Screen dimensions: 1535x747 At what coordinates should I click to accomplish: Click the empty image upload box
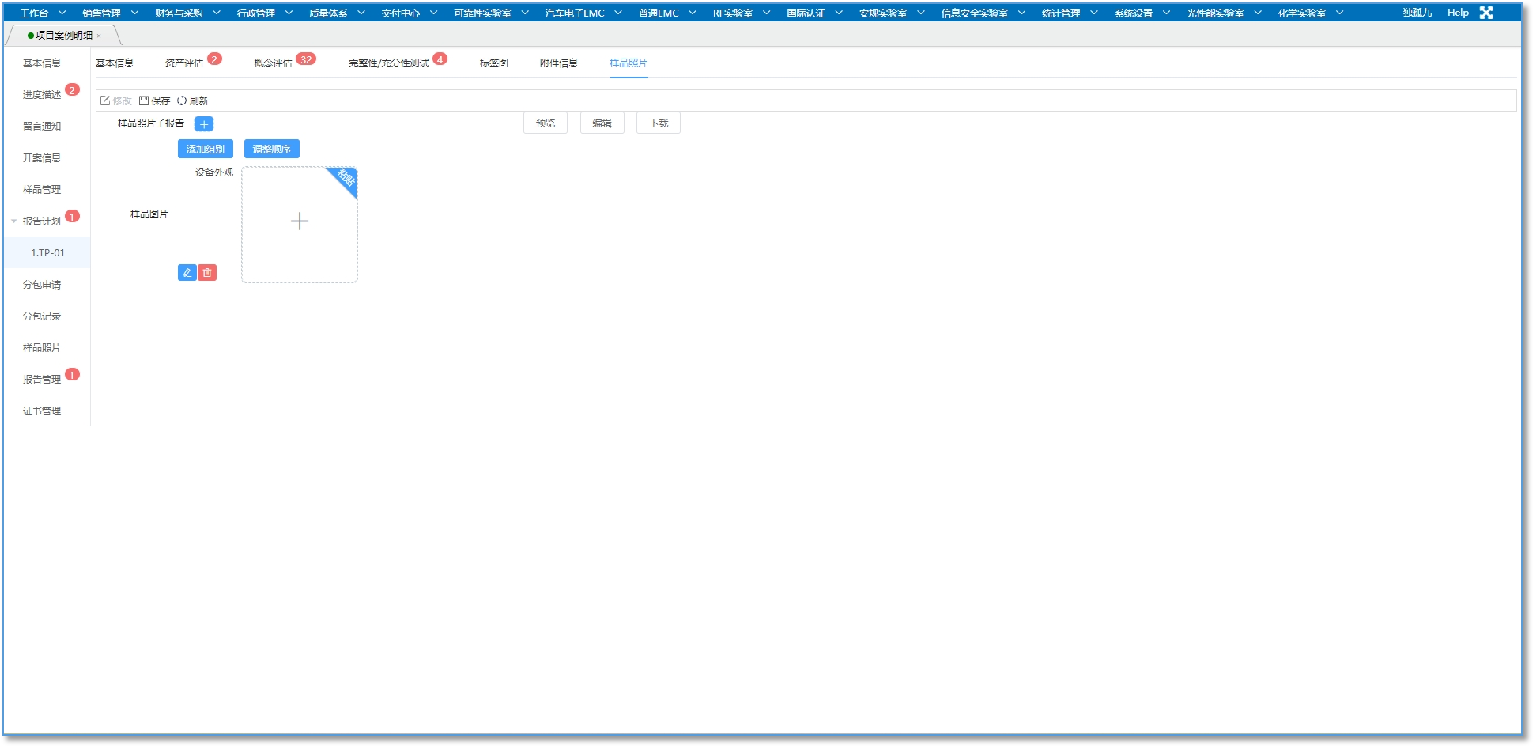point(299,223)
